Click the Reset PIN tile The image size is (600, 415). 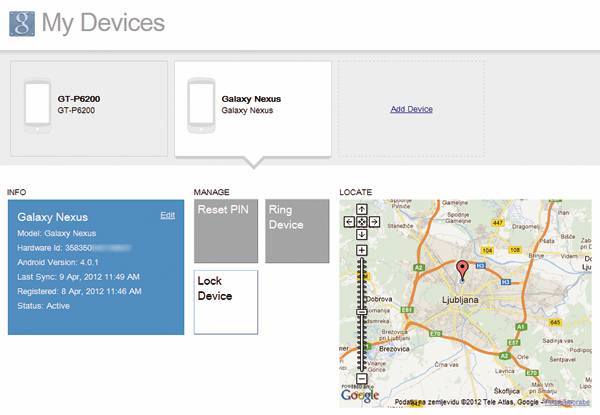click(x=226, y=231)
